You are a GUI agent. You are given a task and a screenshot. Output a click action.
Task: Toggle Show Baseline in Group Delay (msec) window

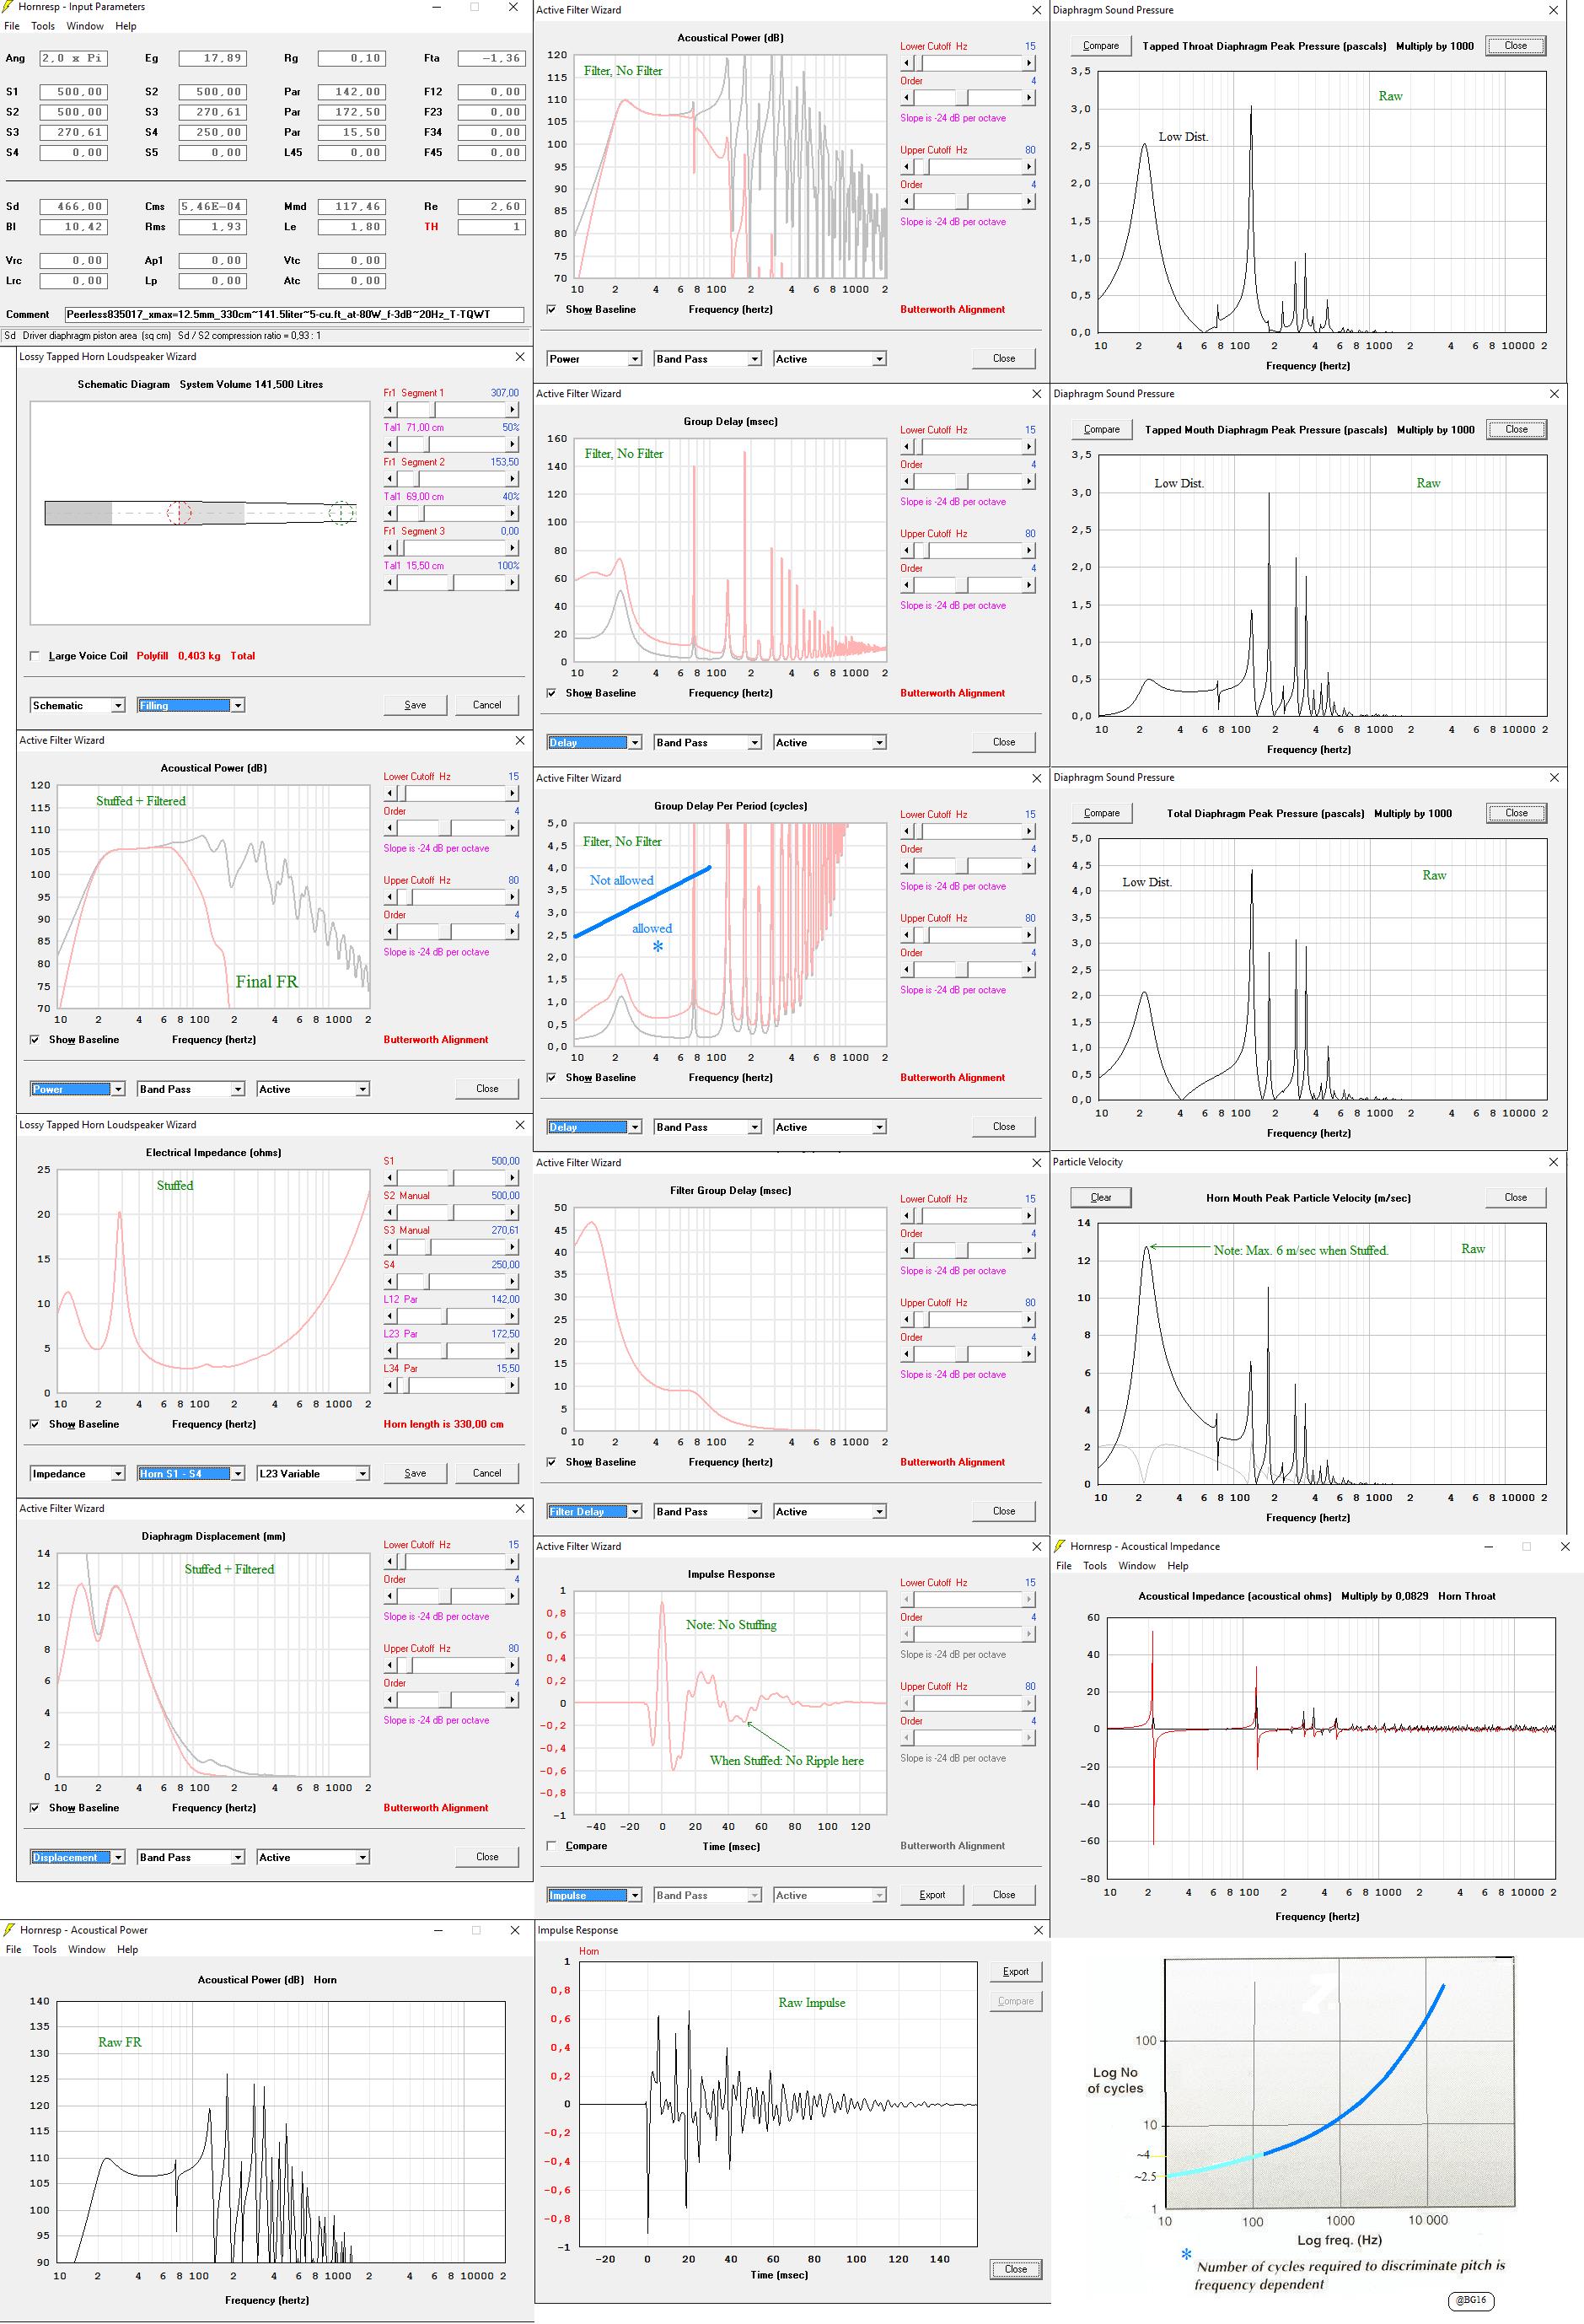(552, 693)
